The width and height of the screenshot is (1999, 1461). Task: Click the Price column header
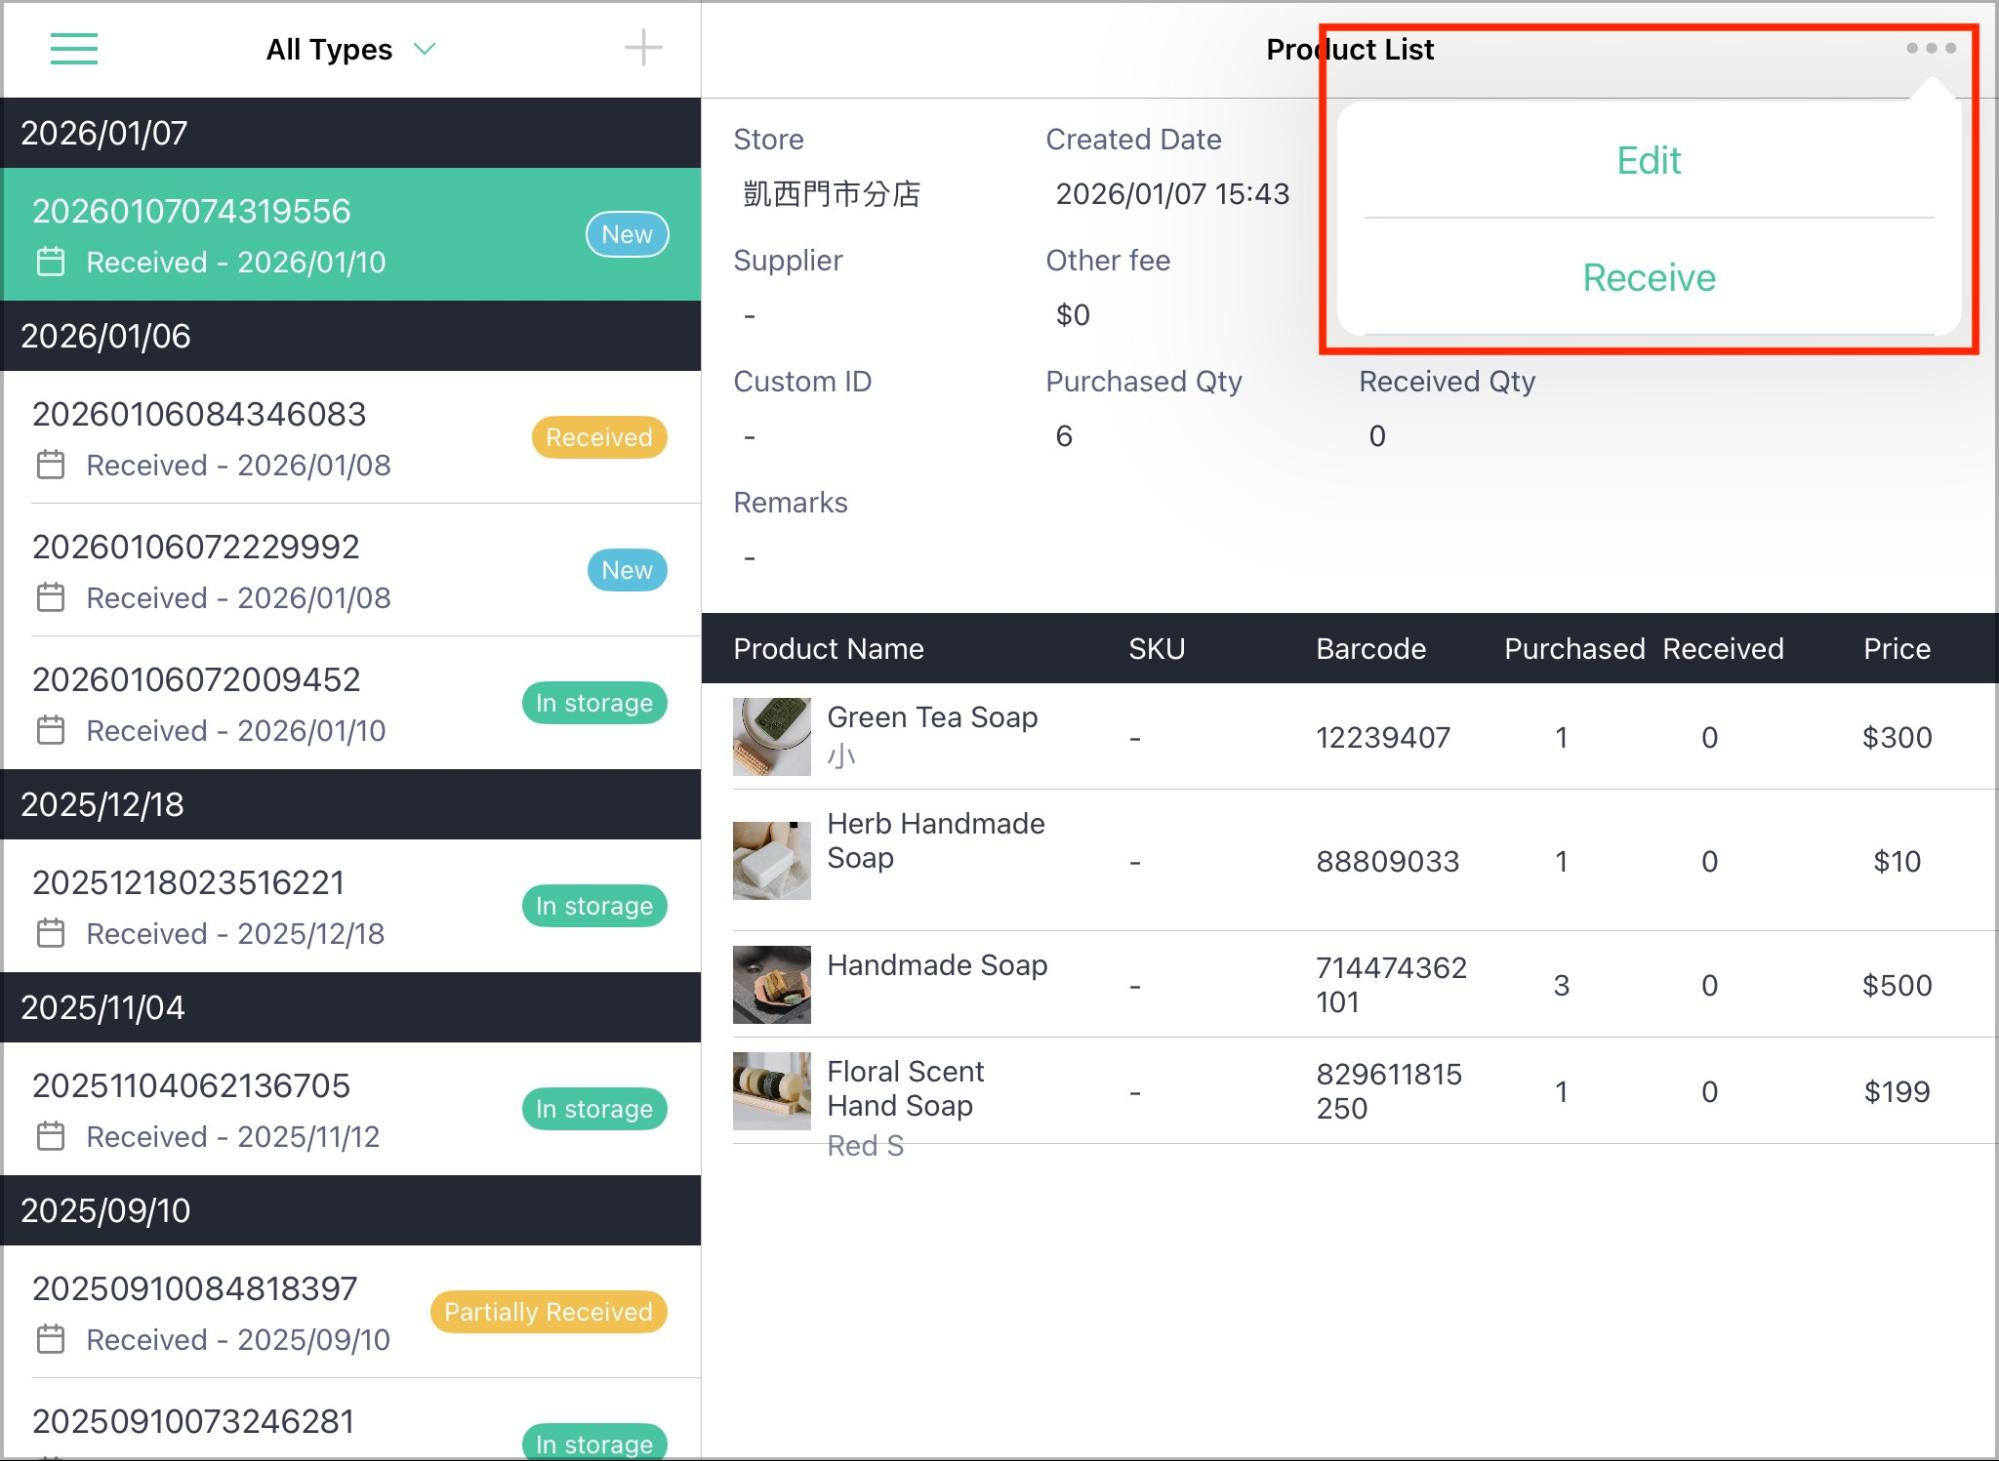(x=1897, y=649)
